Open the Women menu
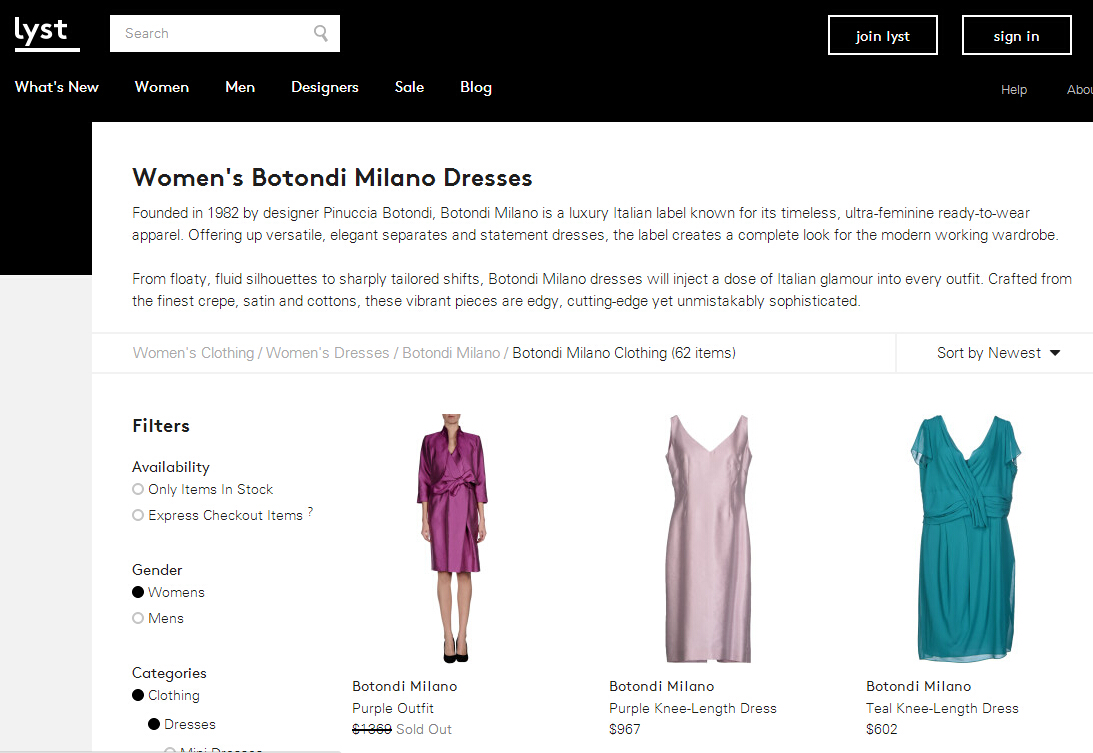Viewport: 1093px width, 753px height. 162,87
